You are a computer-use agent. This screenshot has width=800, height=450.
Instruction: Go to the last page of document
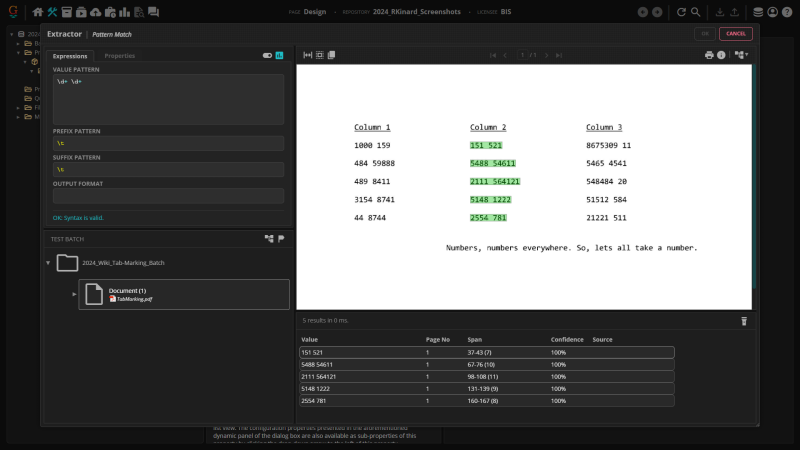(x=559, y=55)
